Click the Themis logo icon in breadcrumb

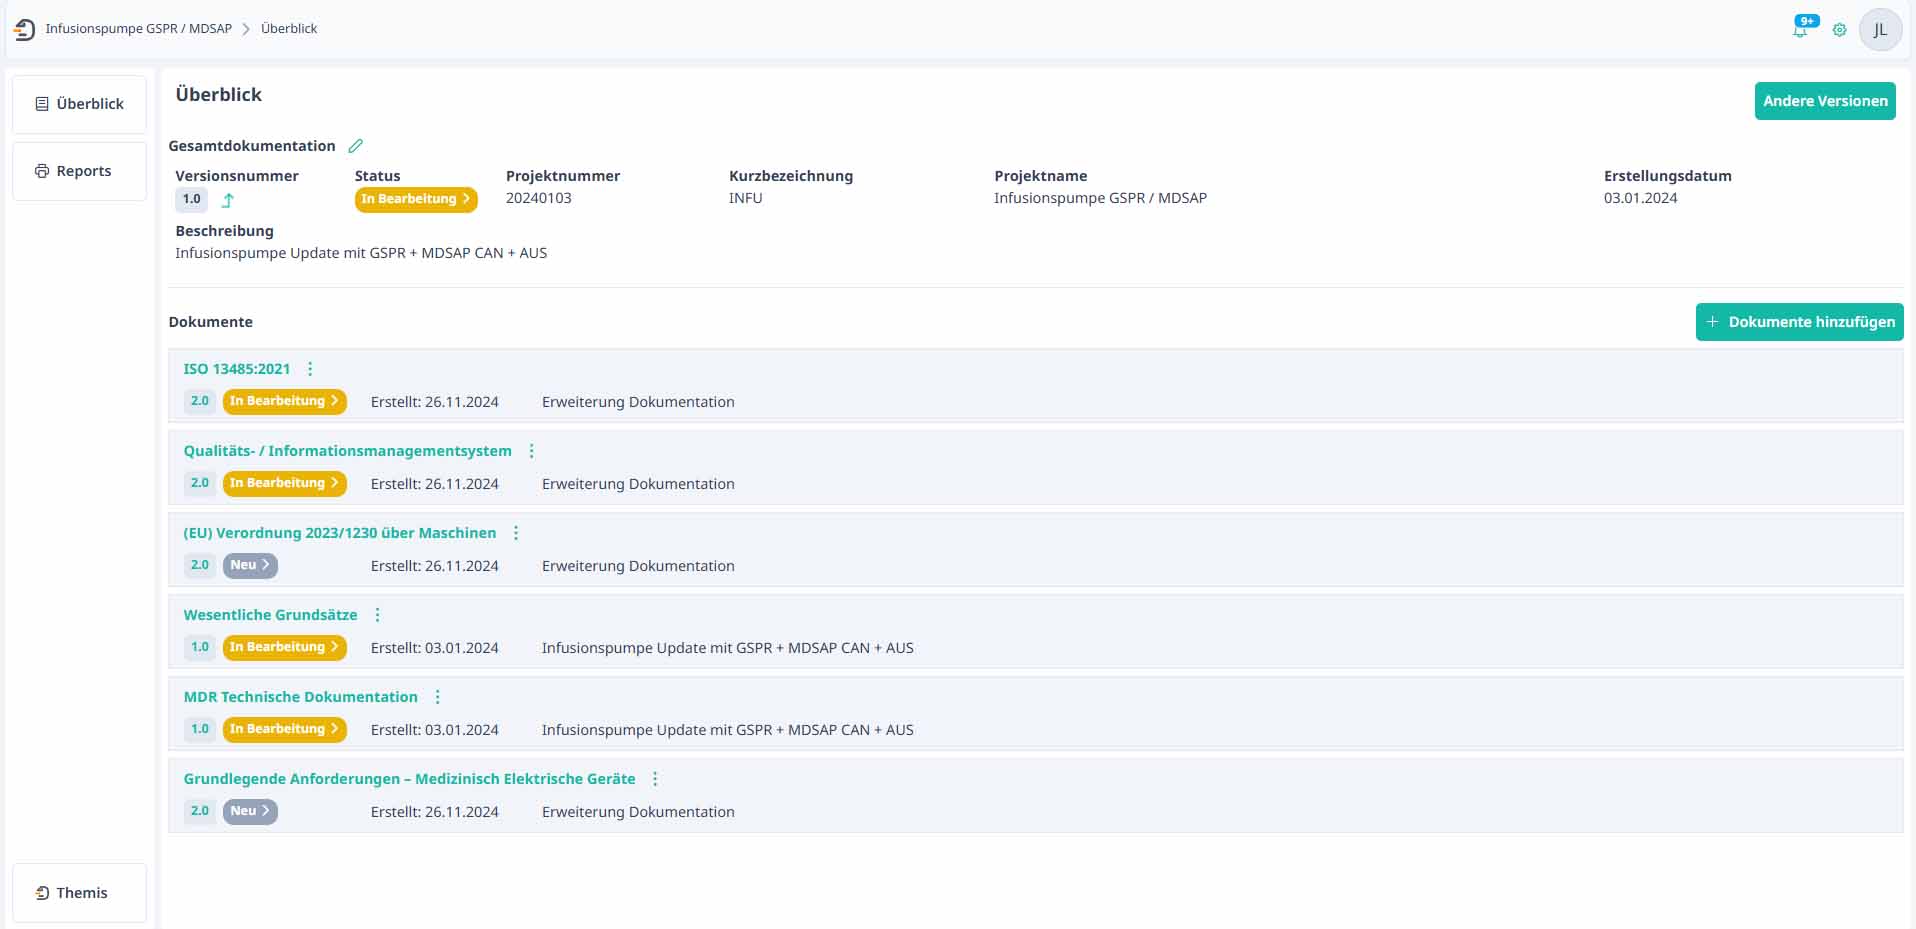25,29
